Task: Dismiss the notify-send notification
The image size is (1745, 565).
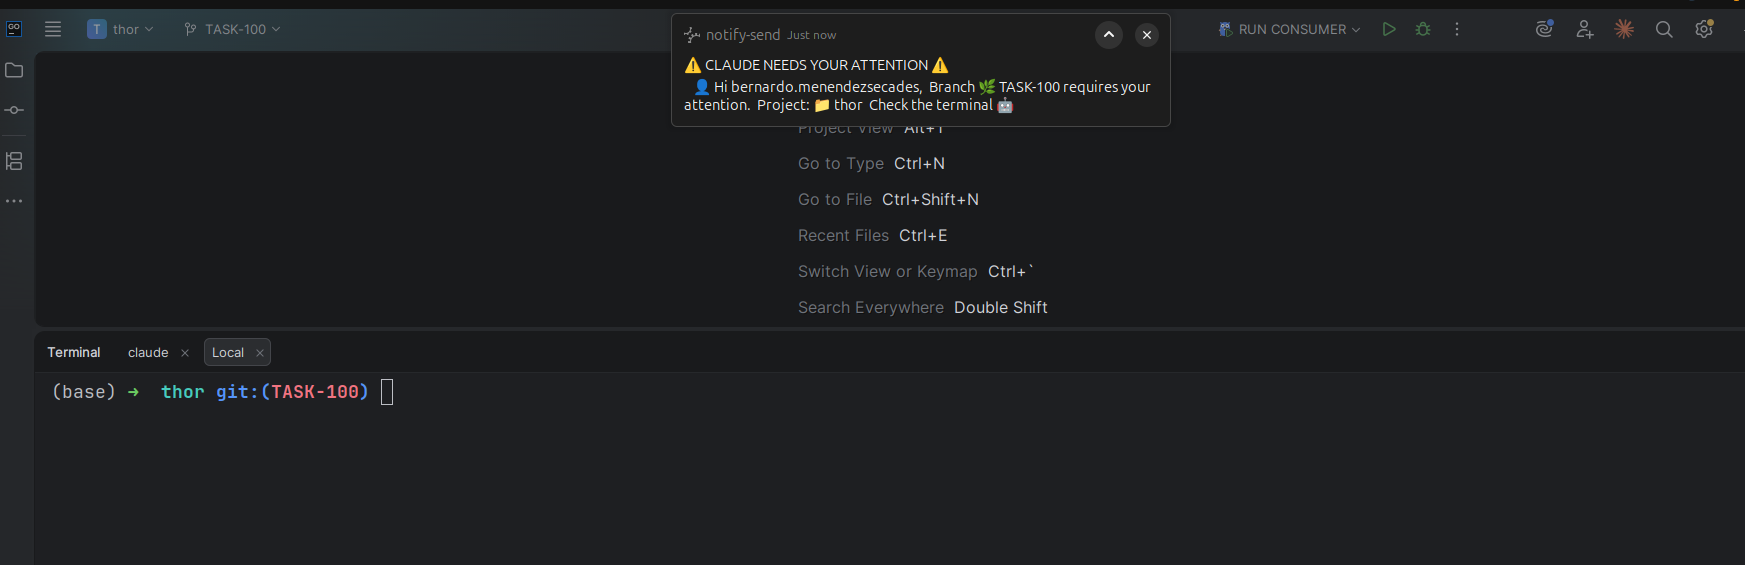Action: [x=1147, y=35]
